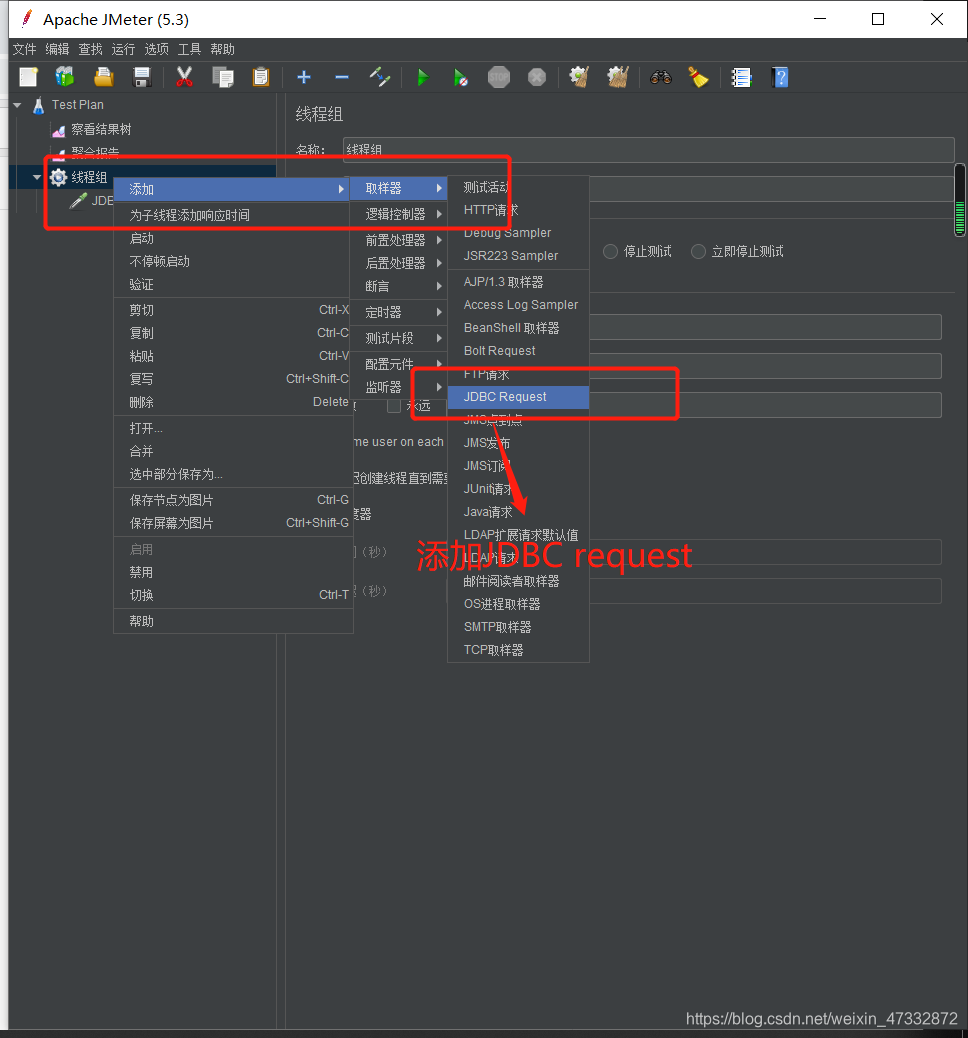Click the 察看结果树 listener icon
Screen dimensions: 968x1038
click(x=59, y=130)
